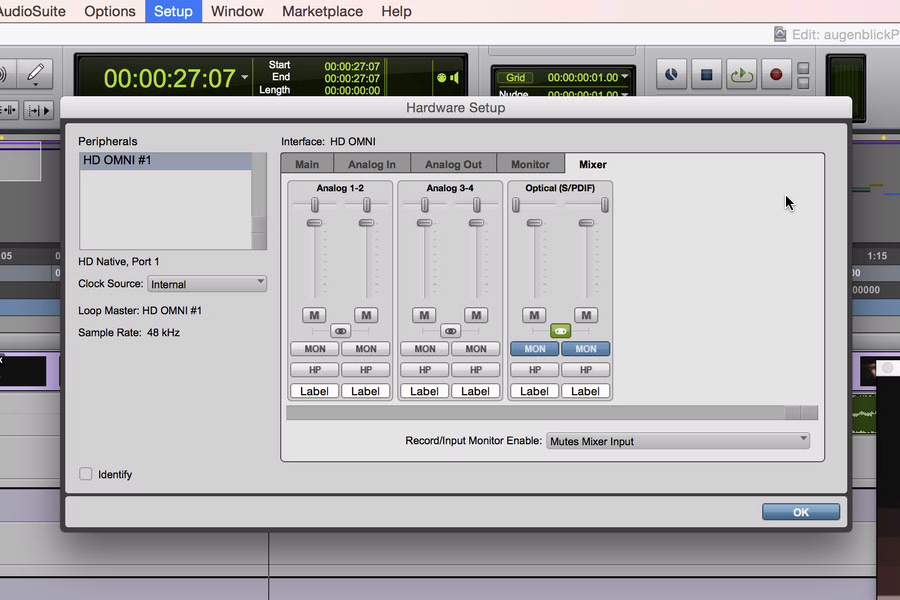The width and height of the screenshot is (900, 600).
Task: Open Record/Input Monitor Enable dropdown
Action: click(x=678, y=441)
